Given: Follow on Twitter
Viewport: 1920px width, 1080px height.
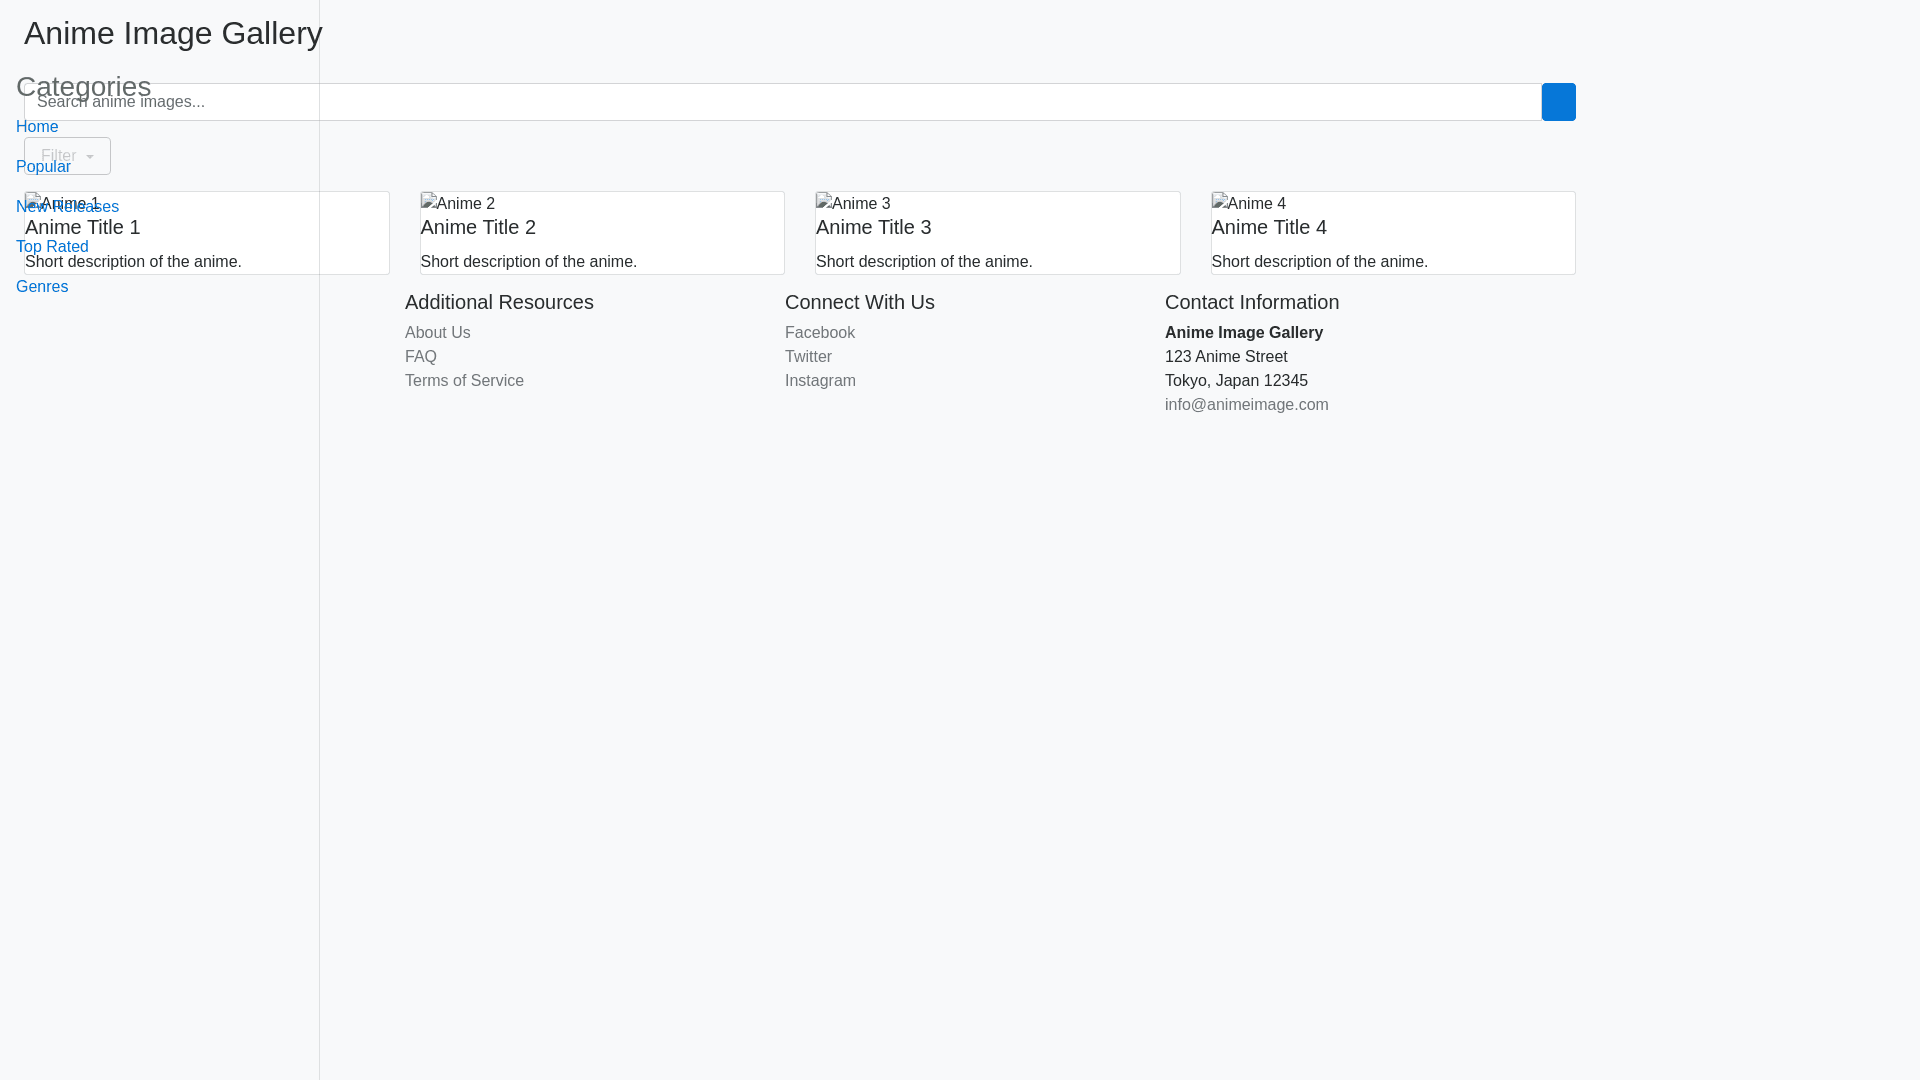Looking at the screenshot, I should tap(808, 356).
